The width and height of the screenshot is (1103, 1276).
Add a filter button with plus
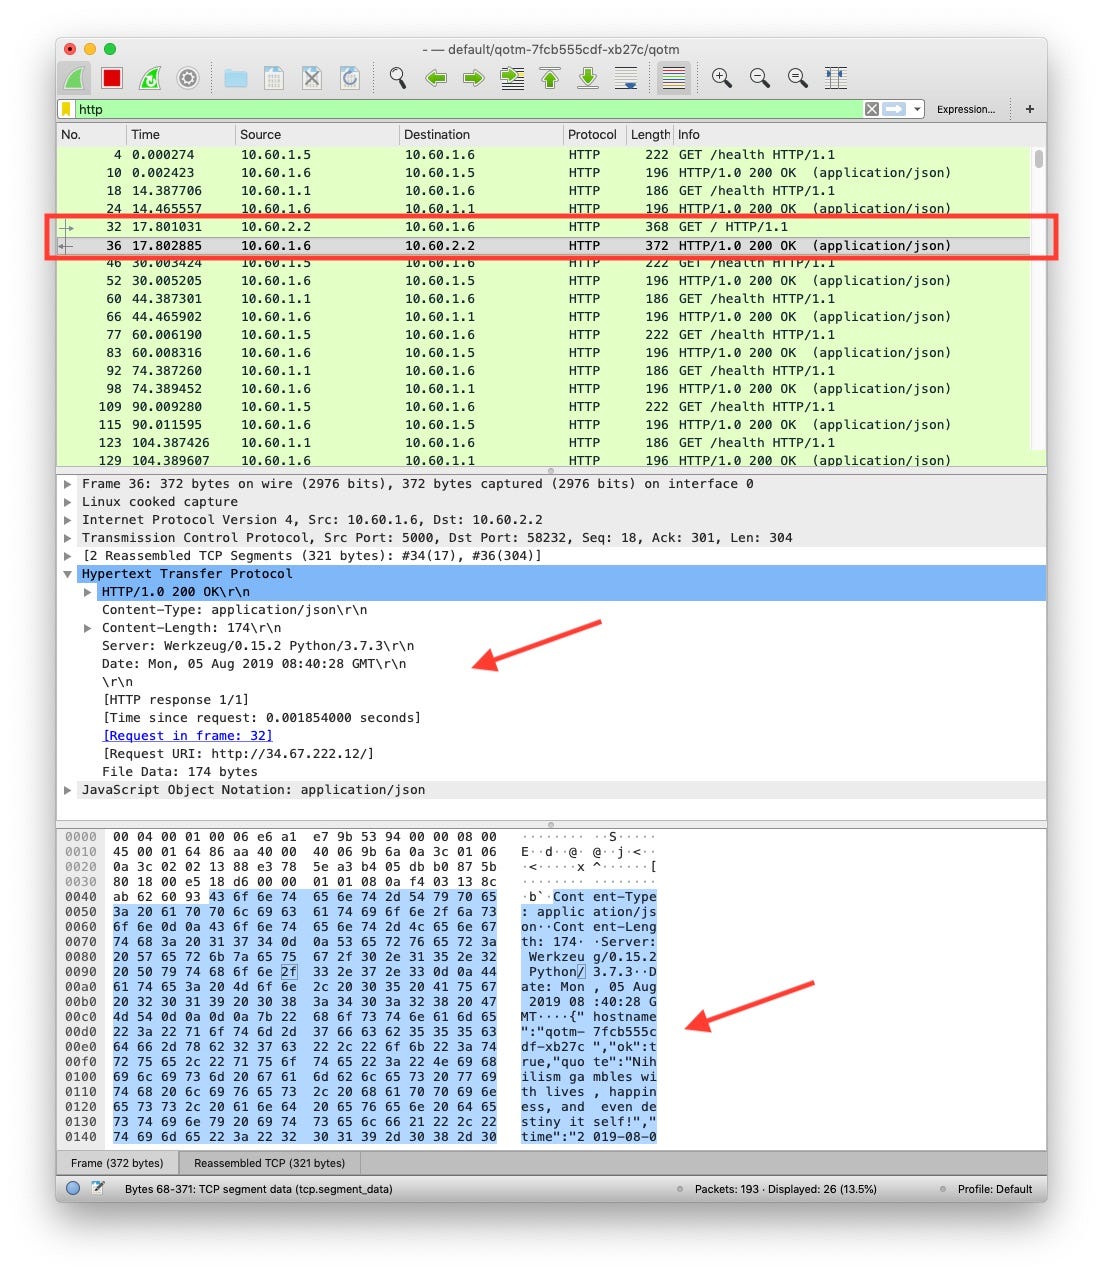click(x=1030, y=109)
